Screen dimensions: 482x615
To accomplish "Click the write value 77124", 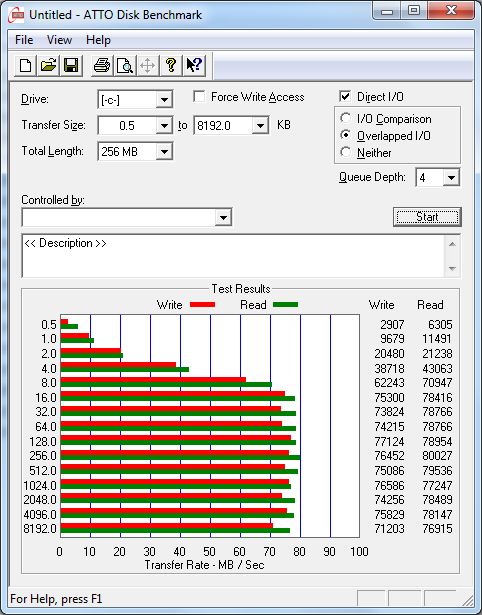I will click(389, 442).
